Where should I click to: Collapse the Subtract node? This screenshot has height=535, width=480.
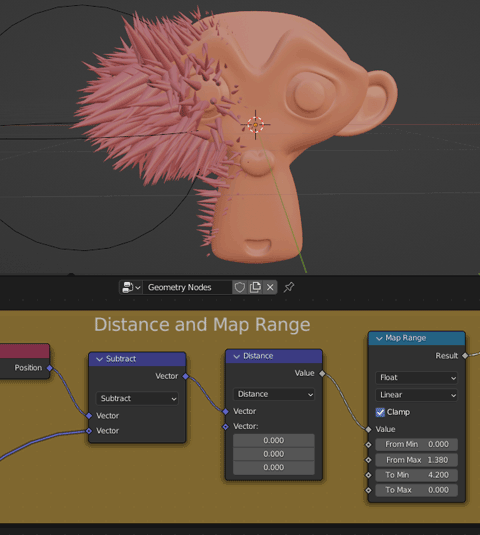[99, 359]
